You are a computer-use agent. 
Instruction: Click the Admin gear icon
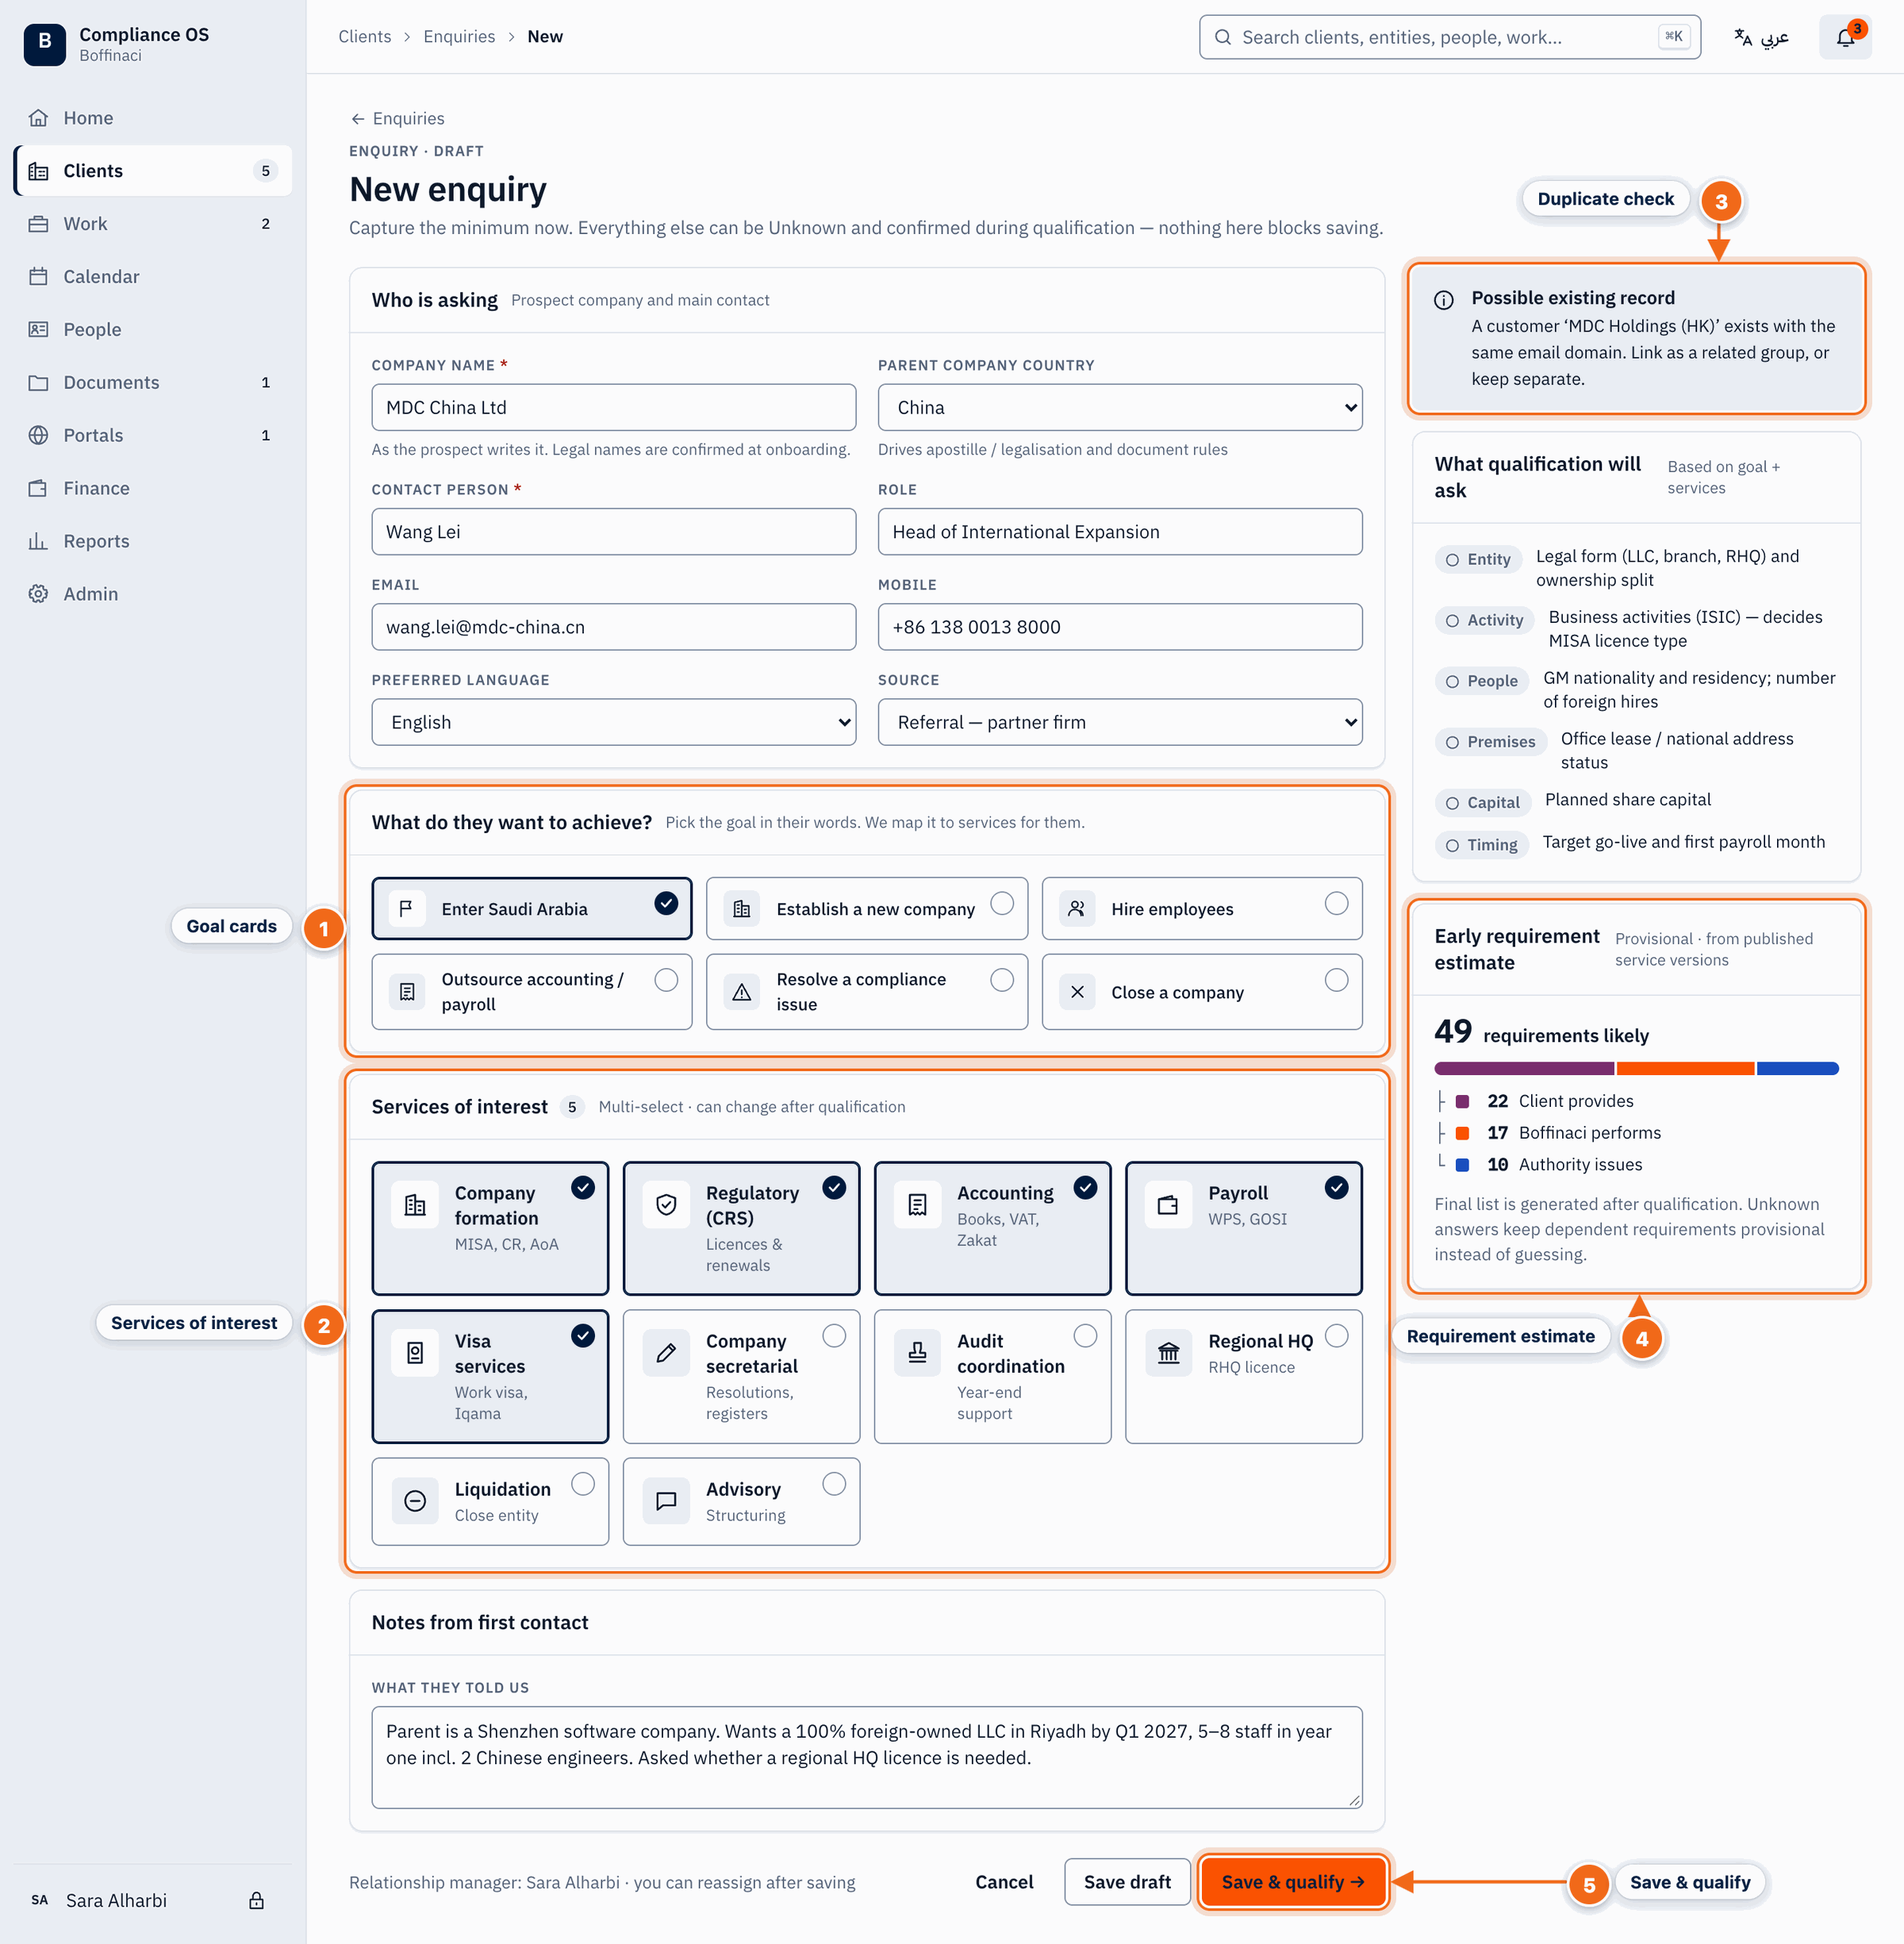point(38,594)
